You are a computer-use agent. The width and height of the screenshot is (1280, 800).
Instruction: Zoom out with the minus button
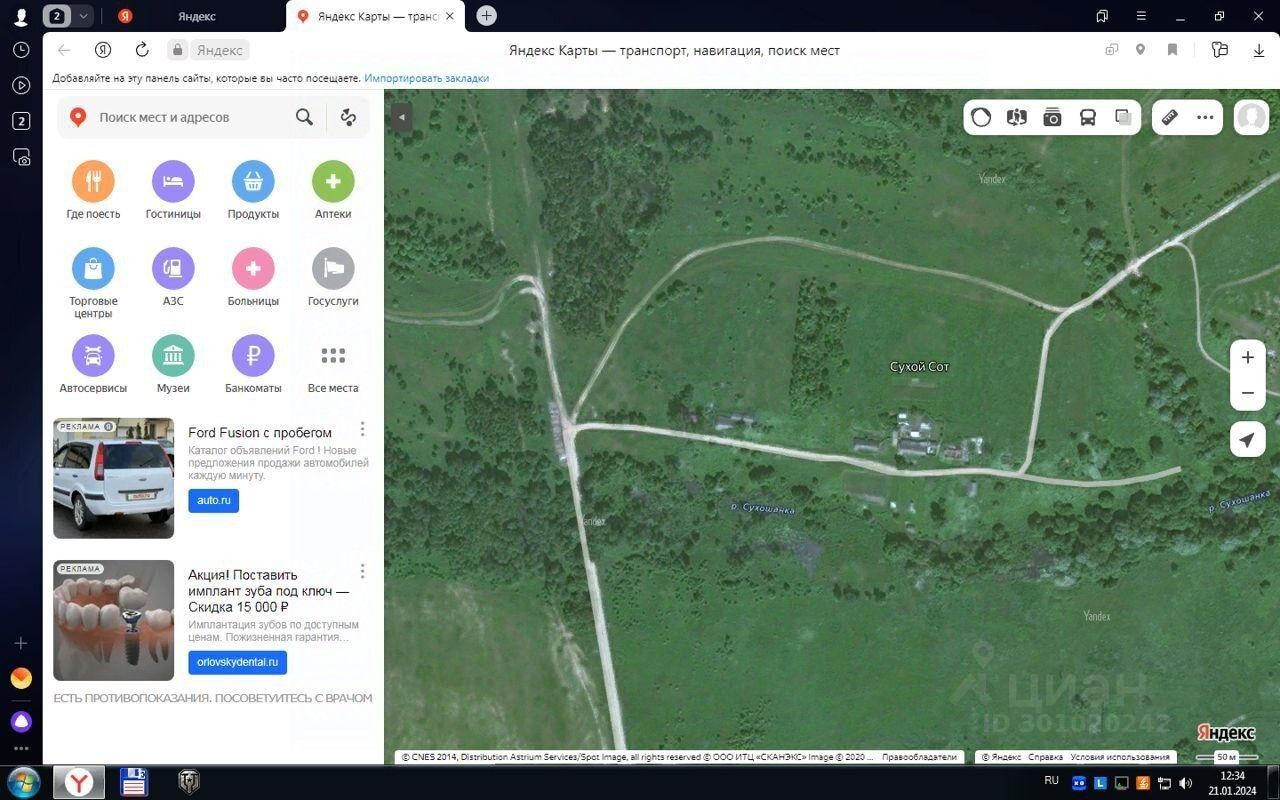point(1248,393)
